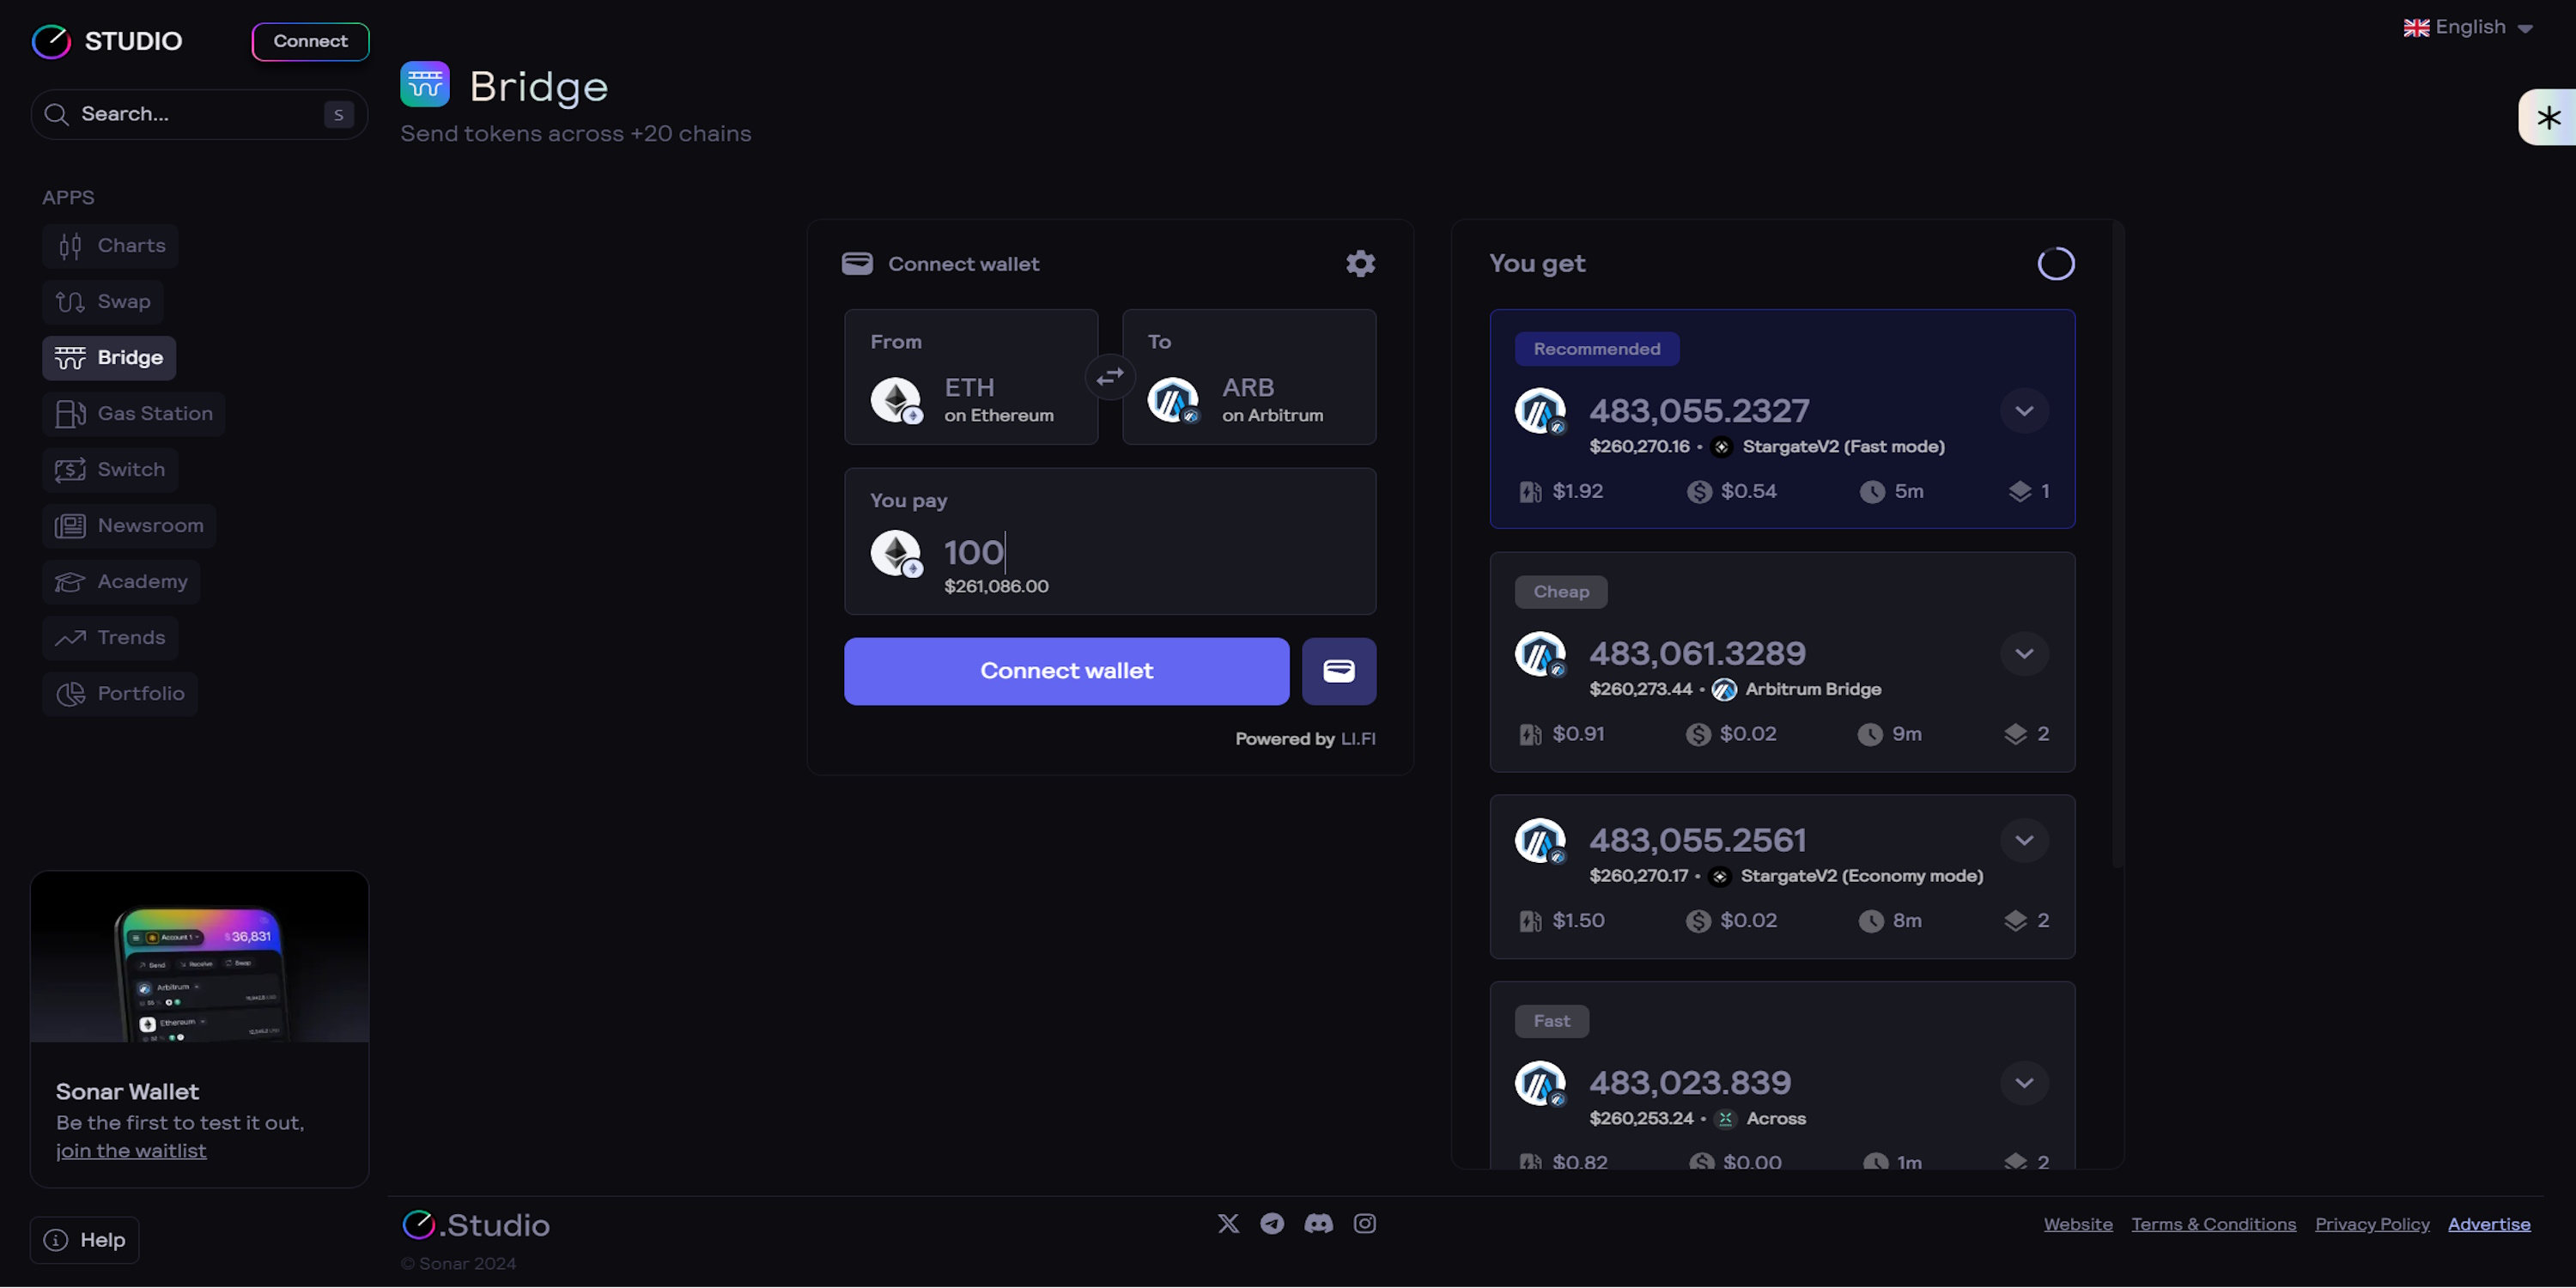Viewport: 2576px width, 1288px height.
Task: Click the wallet icon button beside Connect wallet
Action: (1338, 671)
